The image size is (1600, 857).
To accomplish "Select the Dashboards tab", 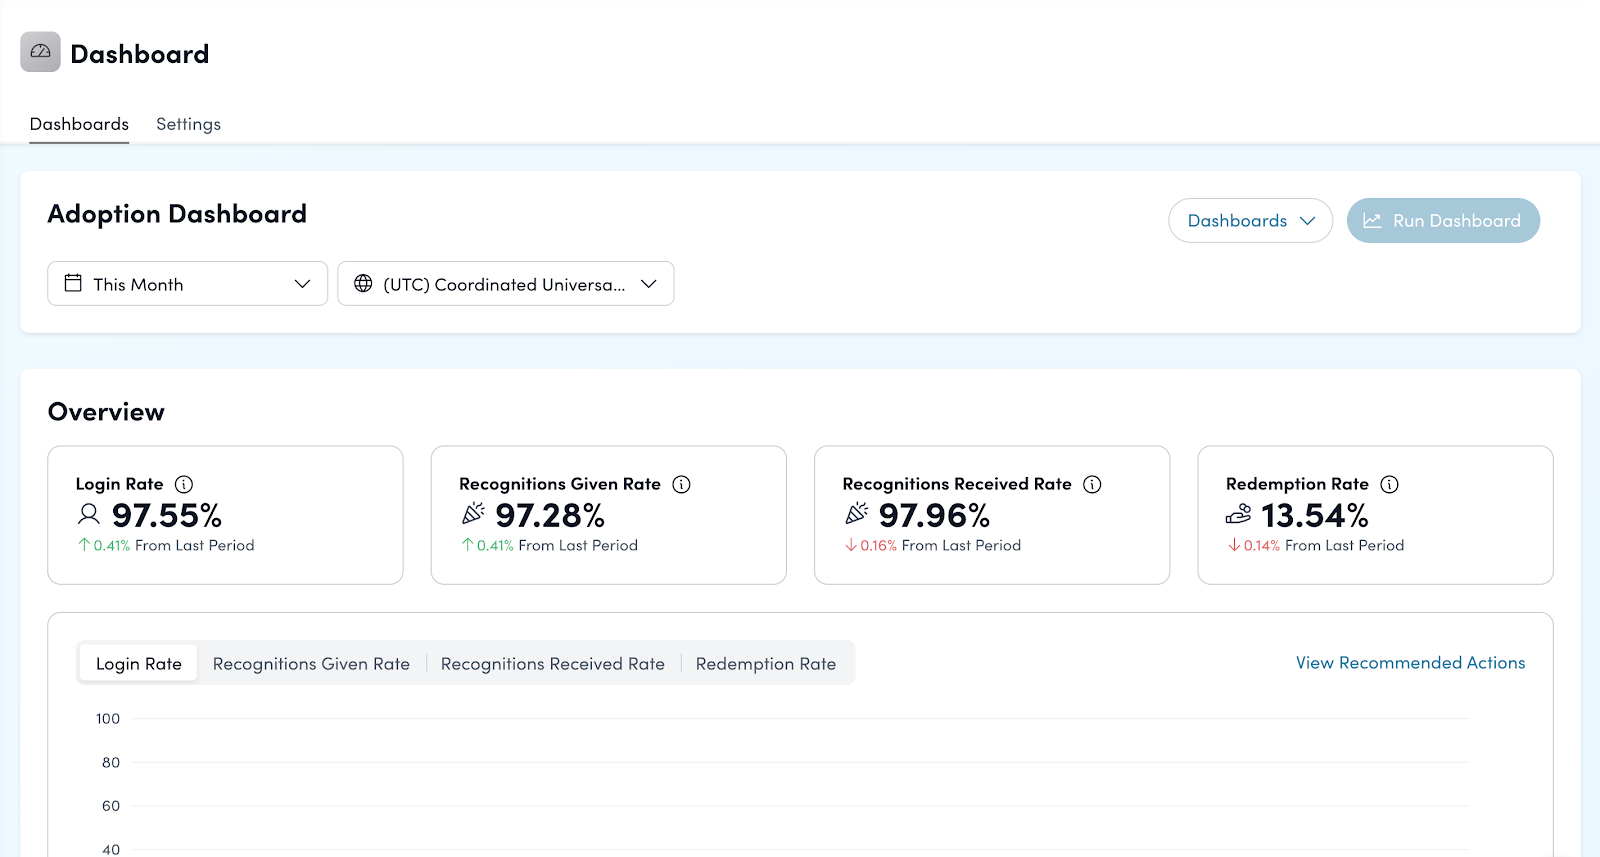I will [x=79, y=124].
